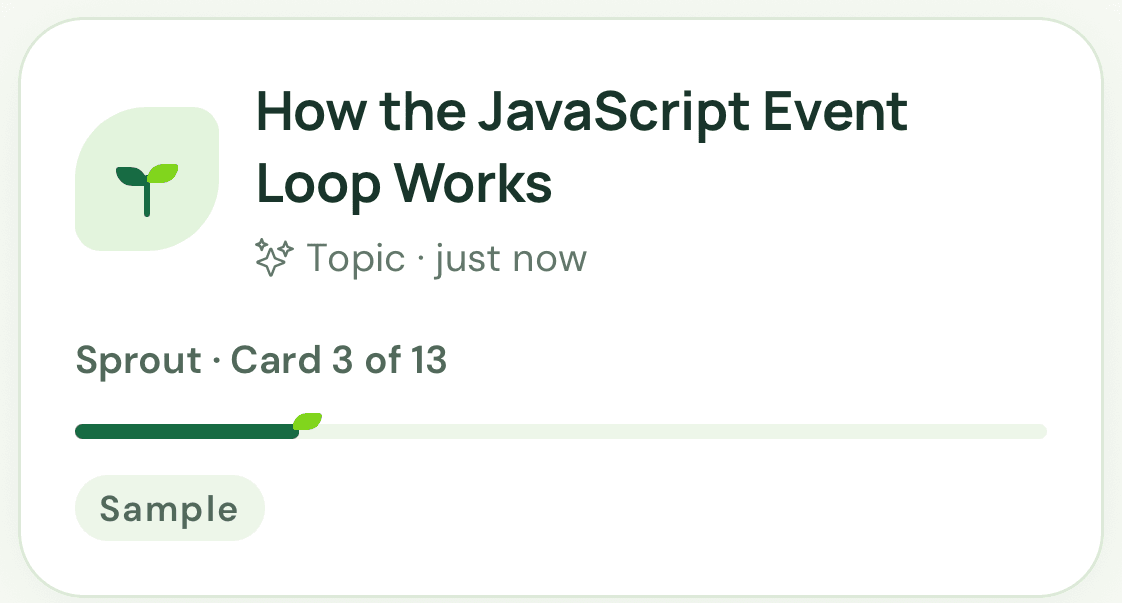Screen dimensions: 1122x603
Task: Click the "Sprout · Card 3 of 13" label
Action: pos(261,360)
